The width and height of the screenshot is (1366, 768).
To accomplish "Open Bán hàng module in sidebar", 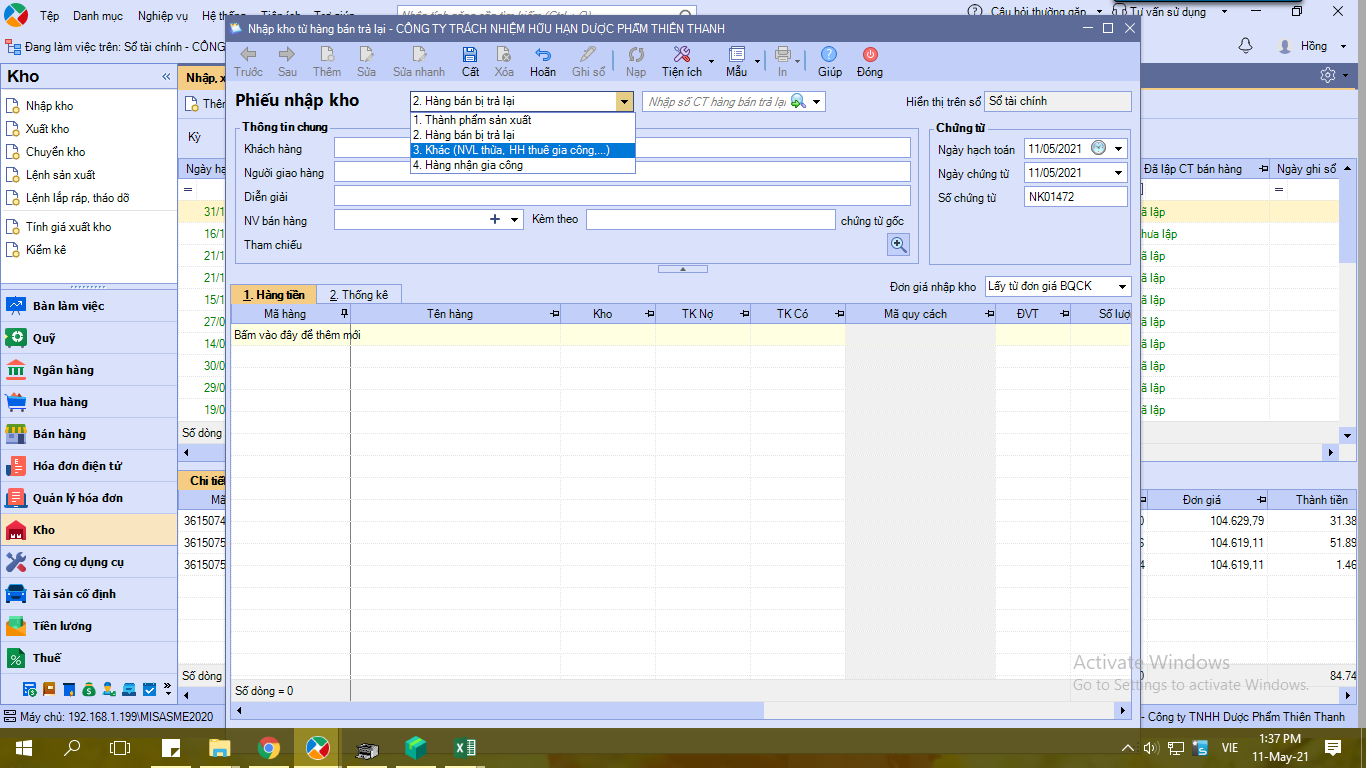I will 89,434.
